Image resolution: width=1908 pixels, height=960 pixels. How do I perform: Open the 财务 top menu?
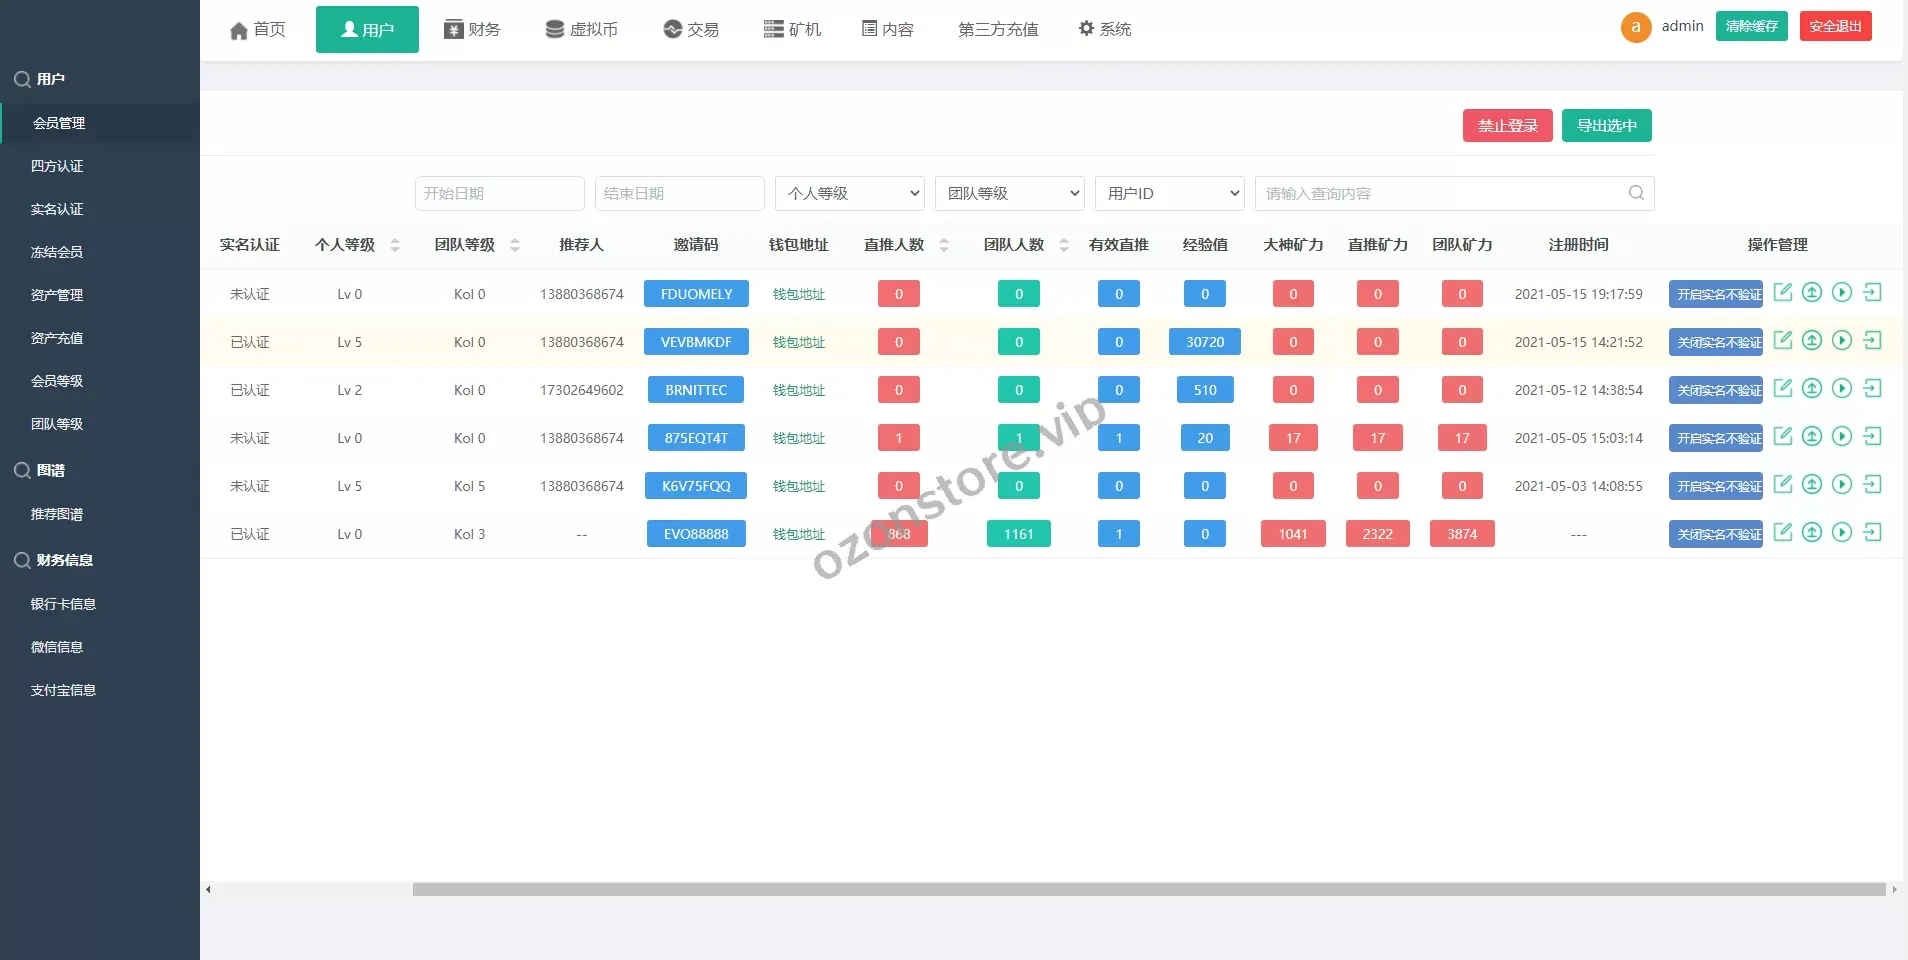click(472, 29)
